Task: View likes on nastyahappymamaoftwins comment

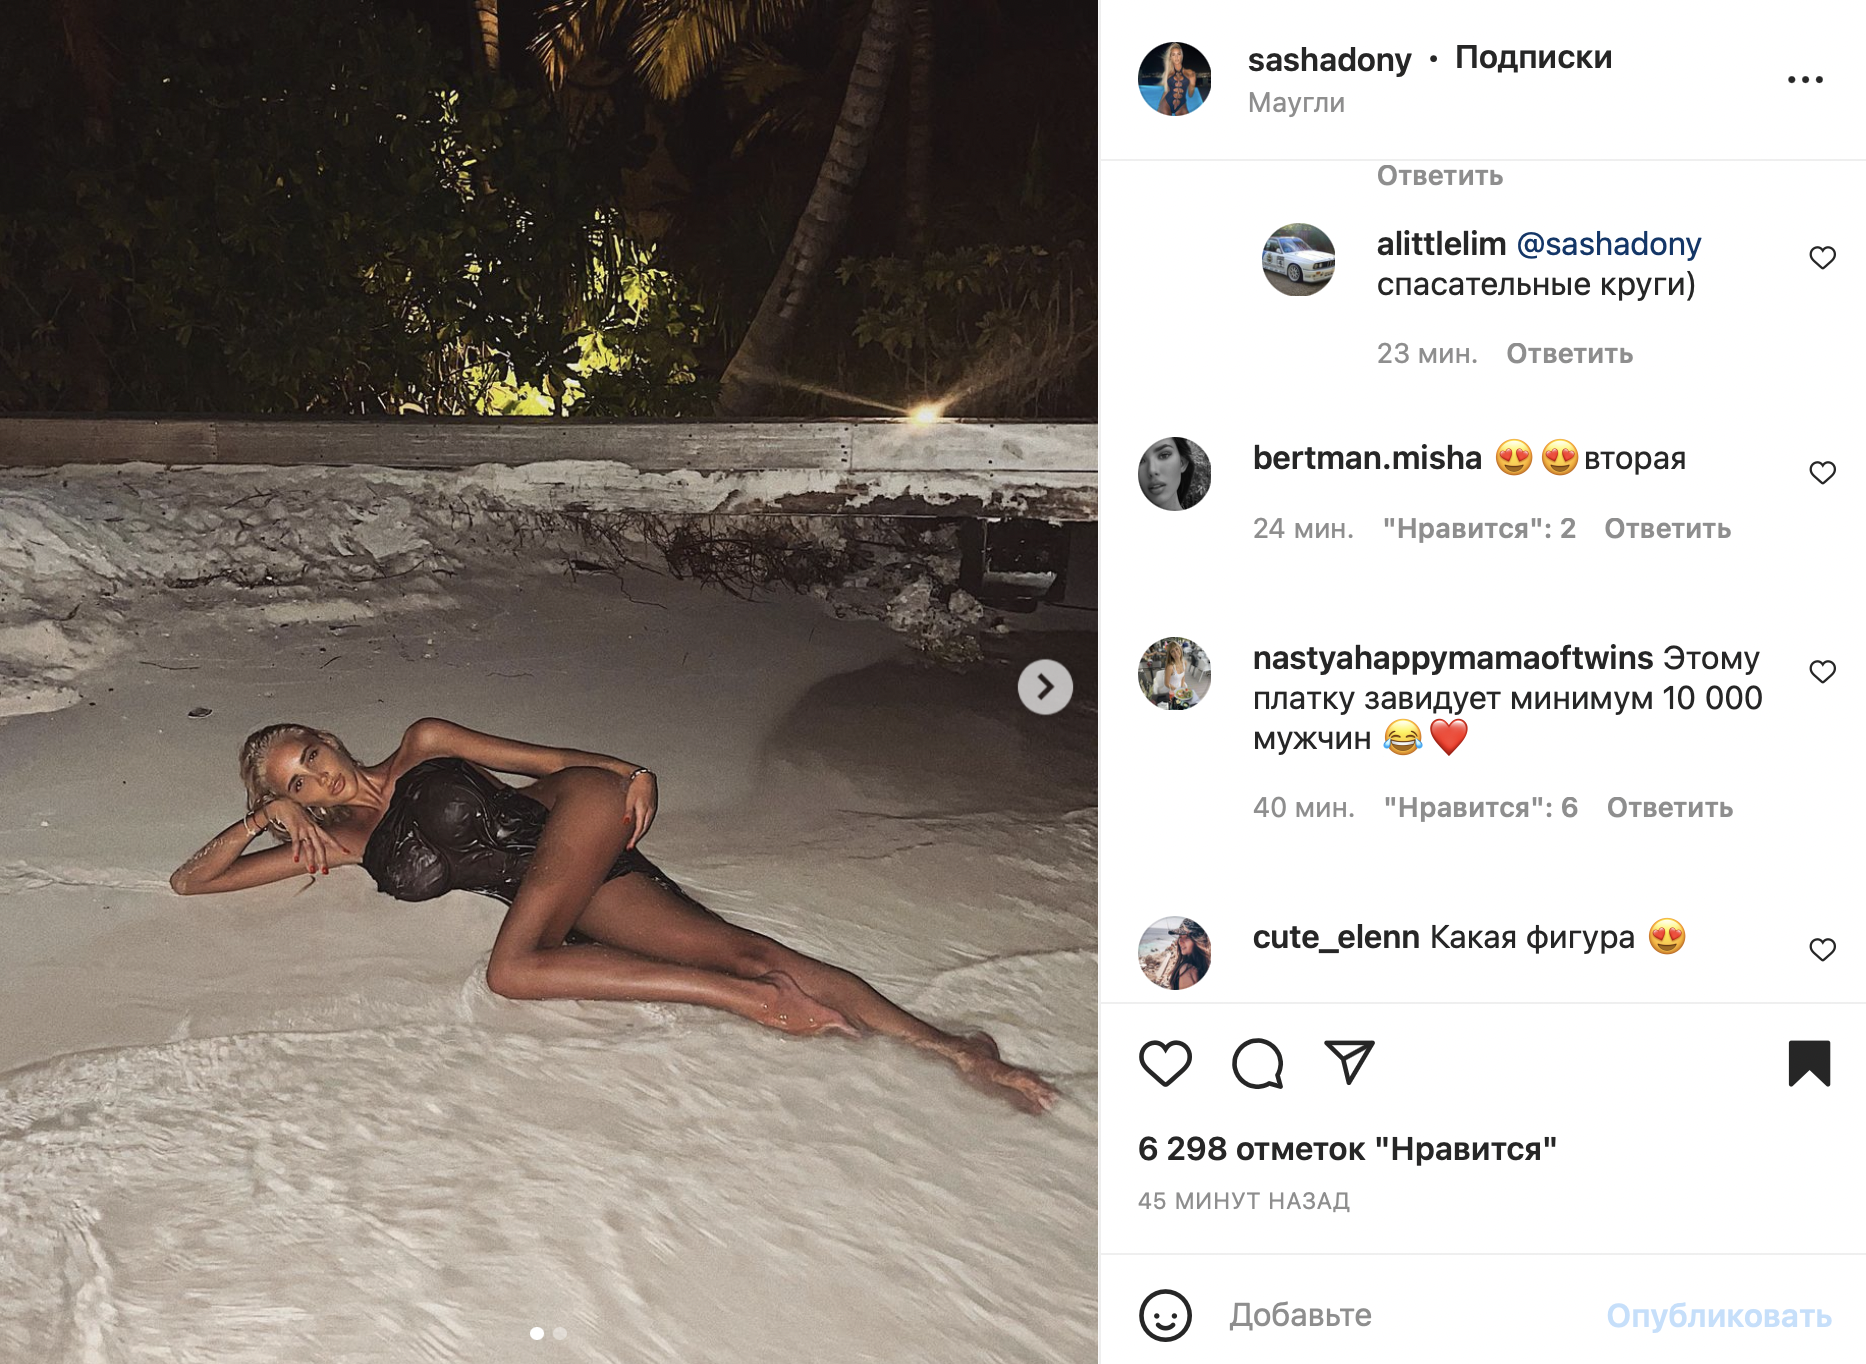Action: click(x=1480, y=808)
